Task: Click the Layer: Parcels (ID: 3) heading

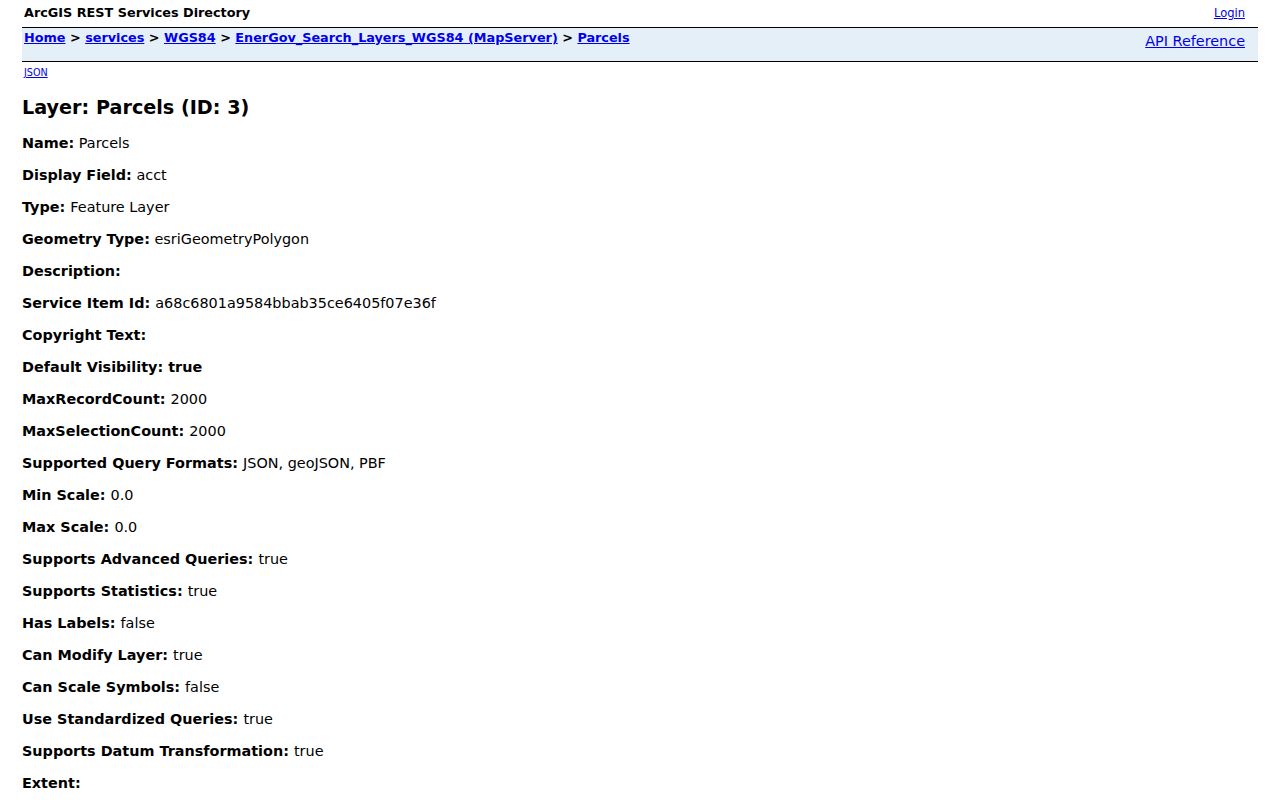Action: 135,107
